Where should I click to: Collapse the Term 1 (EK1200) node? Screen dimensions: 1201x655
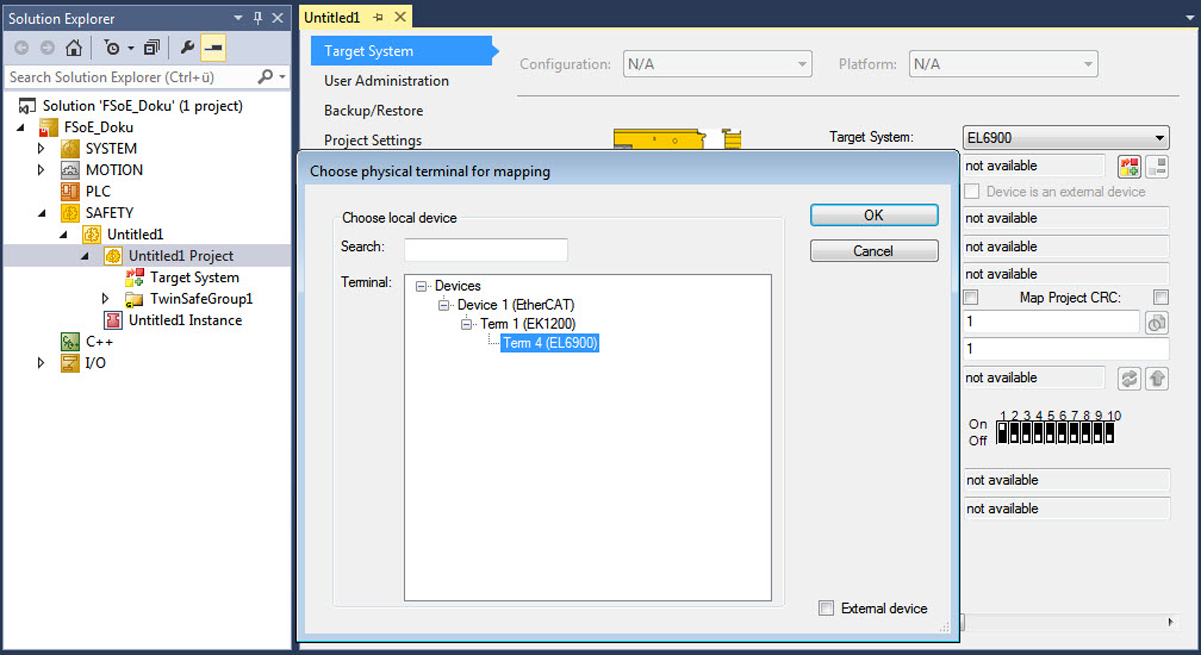point(466,324)
